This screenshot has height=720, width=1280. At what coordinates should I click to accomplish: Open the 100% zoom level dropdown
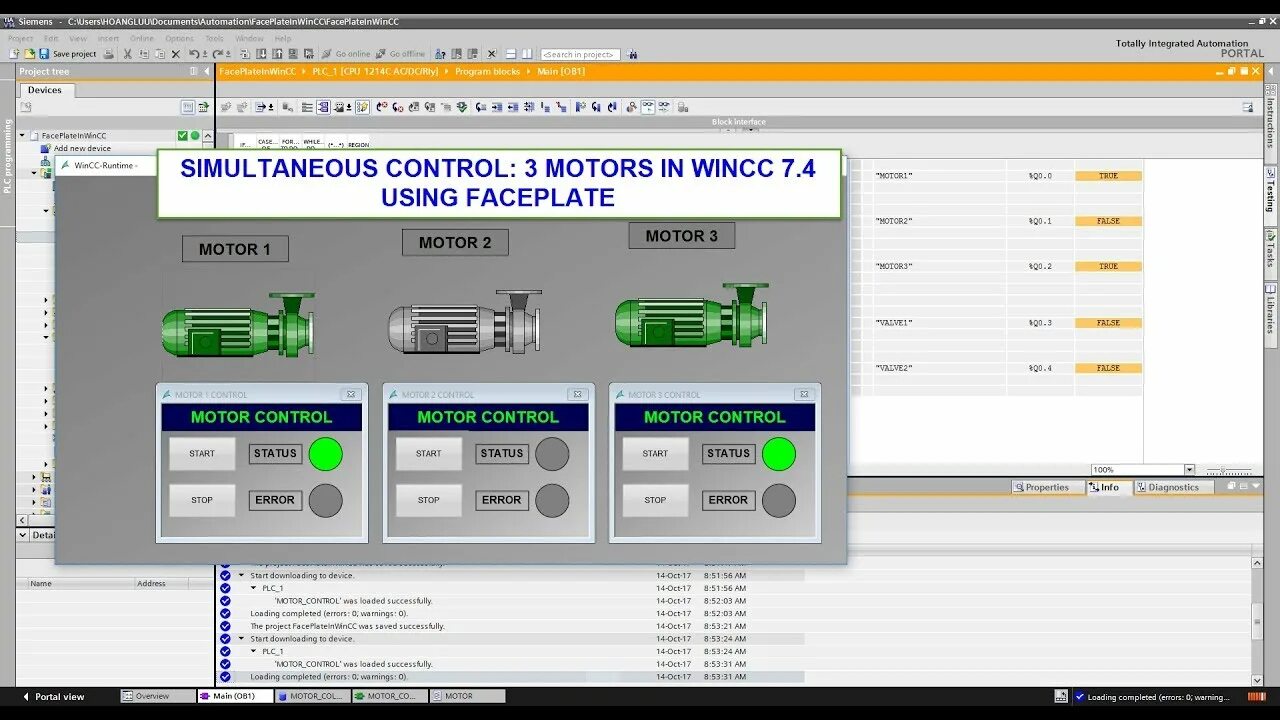(x=1190, y=468)
